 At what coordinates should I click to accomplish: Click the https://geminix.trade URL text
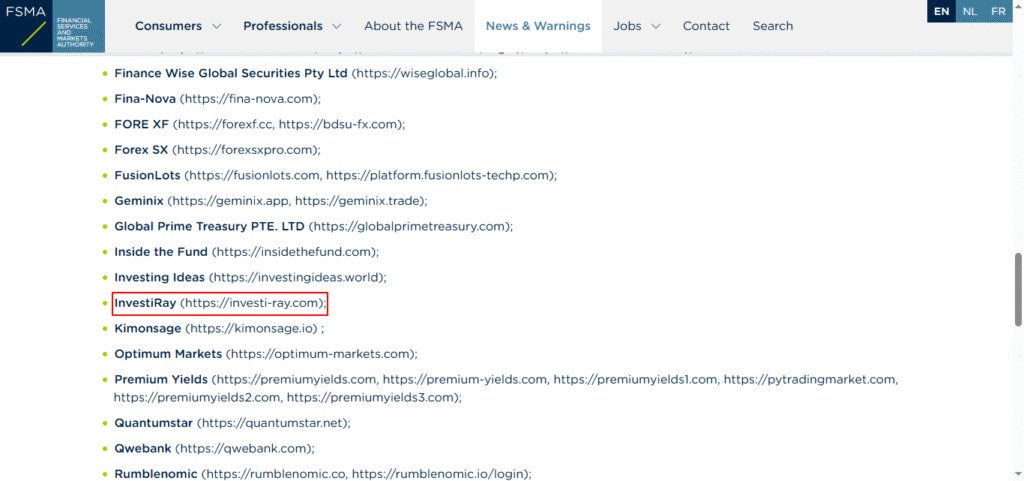pyautogui.click(x=359, y=200)
